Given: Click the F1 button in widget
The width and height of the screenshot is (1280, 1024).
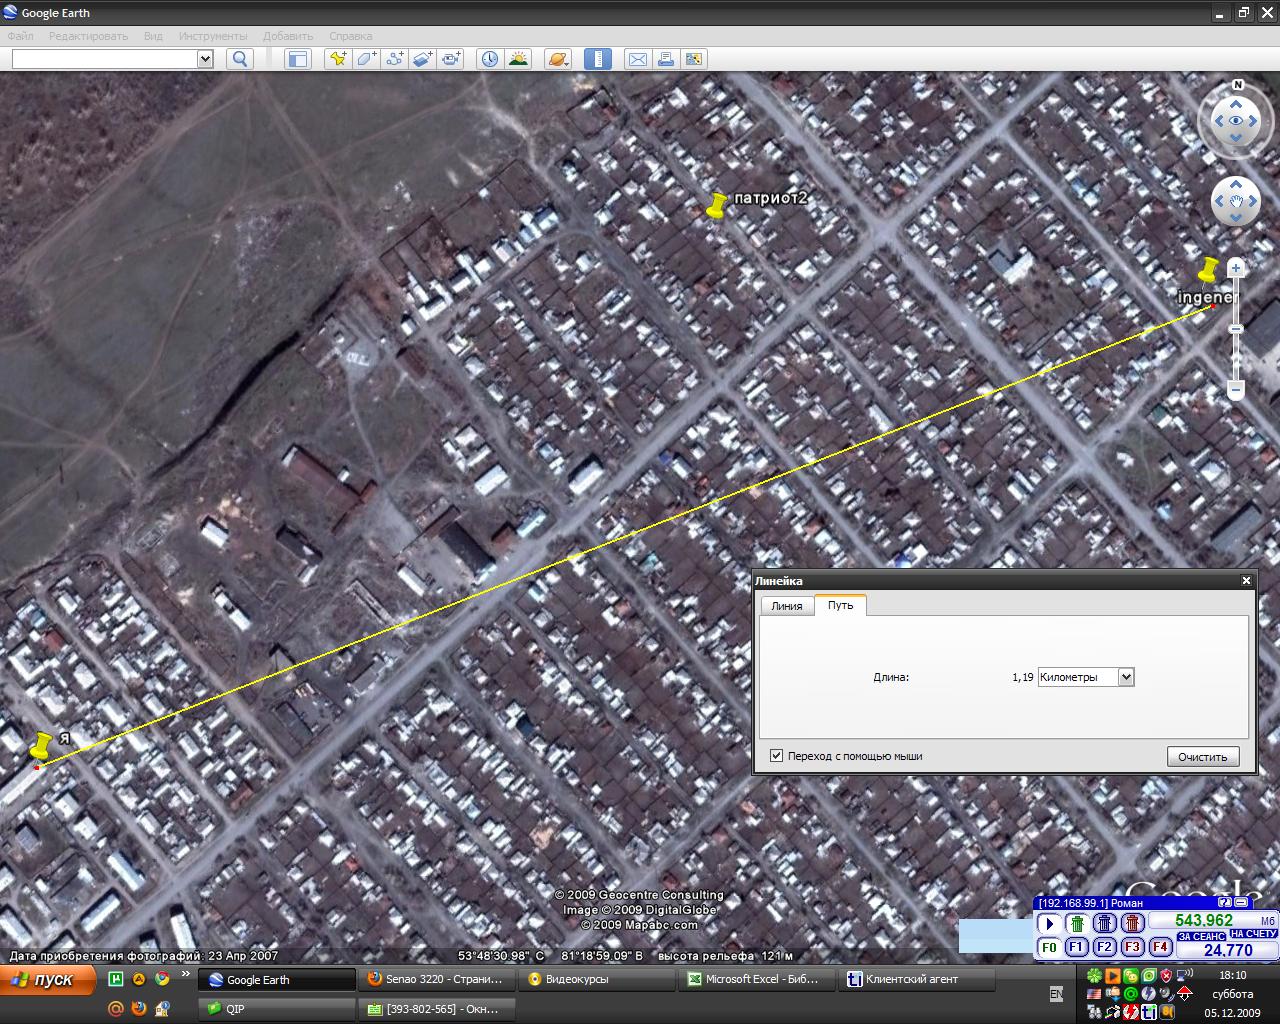Looking at the screenshot, I should 1077,947.
